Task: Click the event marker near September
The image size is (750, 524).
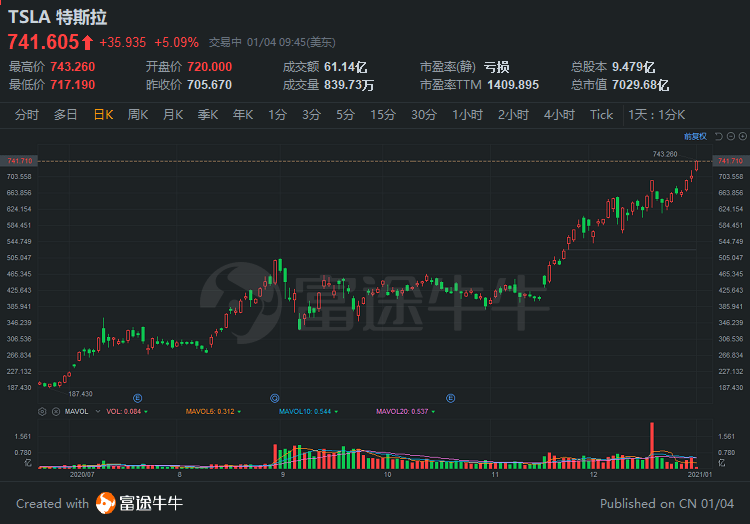Action: point(275,398)
